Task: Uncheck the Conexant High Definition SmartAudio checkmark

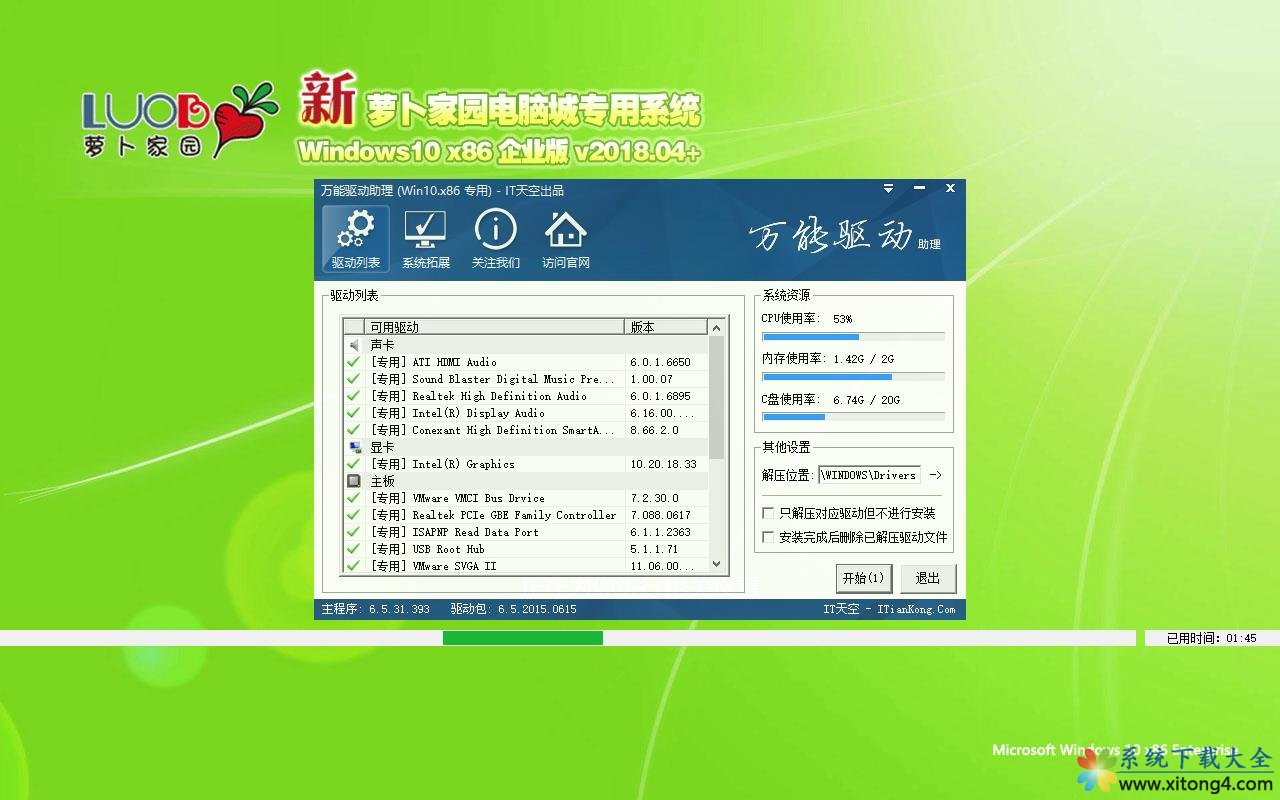Action: [x=353, y=430]
